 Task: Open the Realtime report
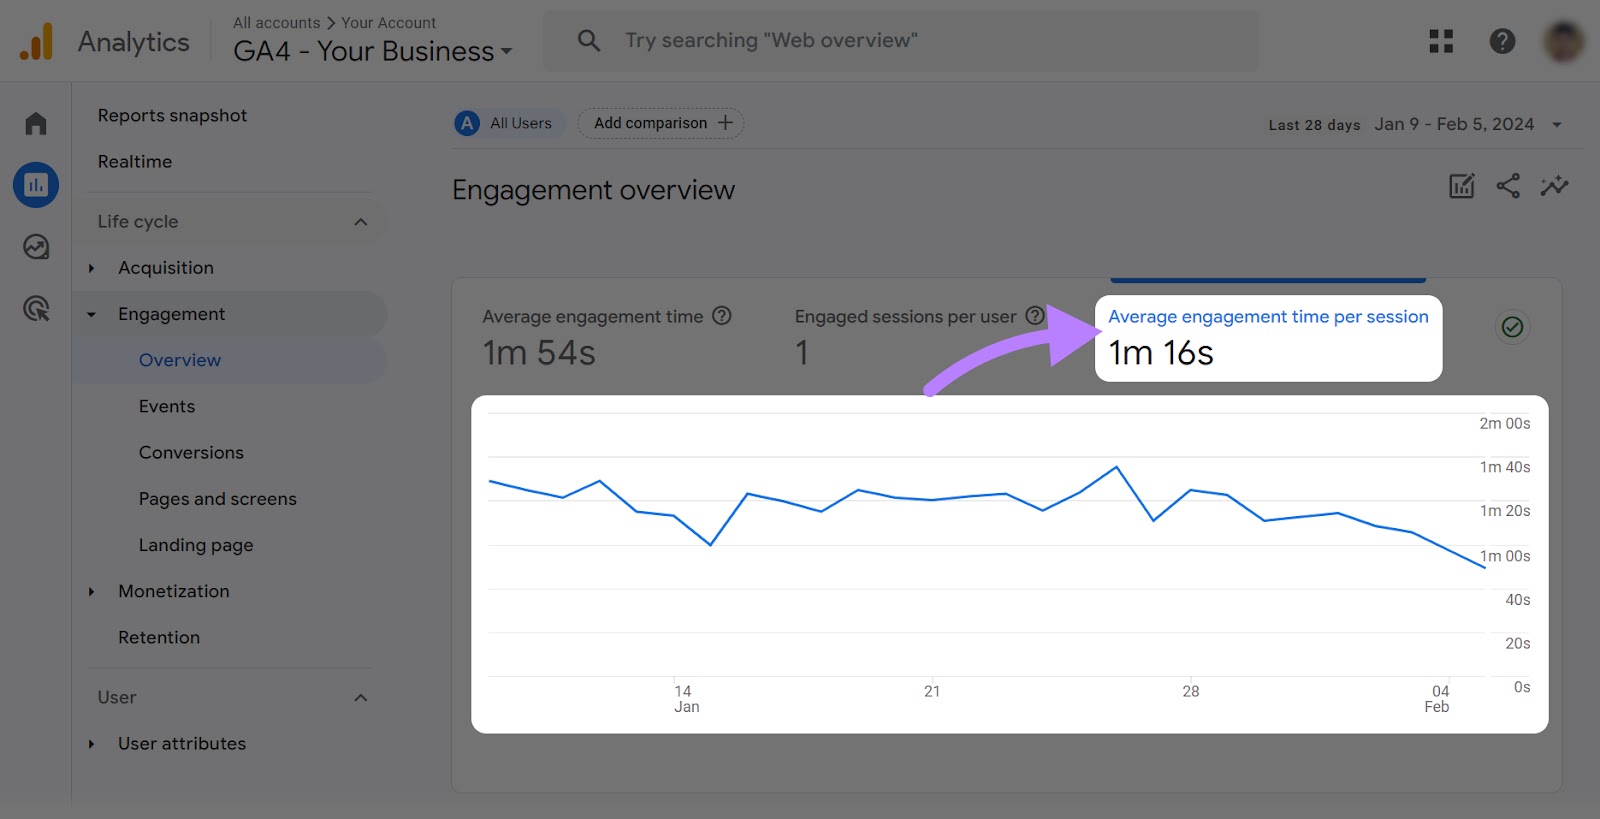click(x=135, y=162)
